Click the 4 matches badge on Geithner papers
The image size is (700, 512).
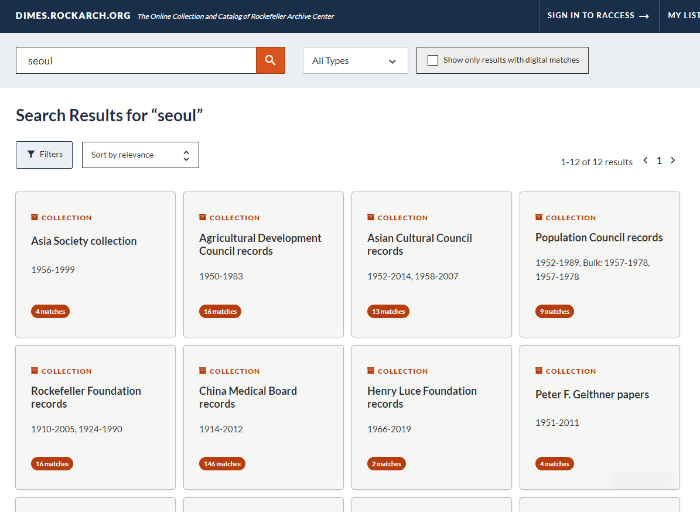click(x=554, y=464)
